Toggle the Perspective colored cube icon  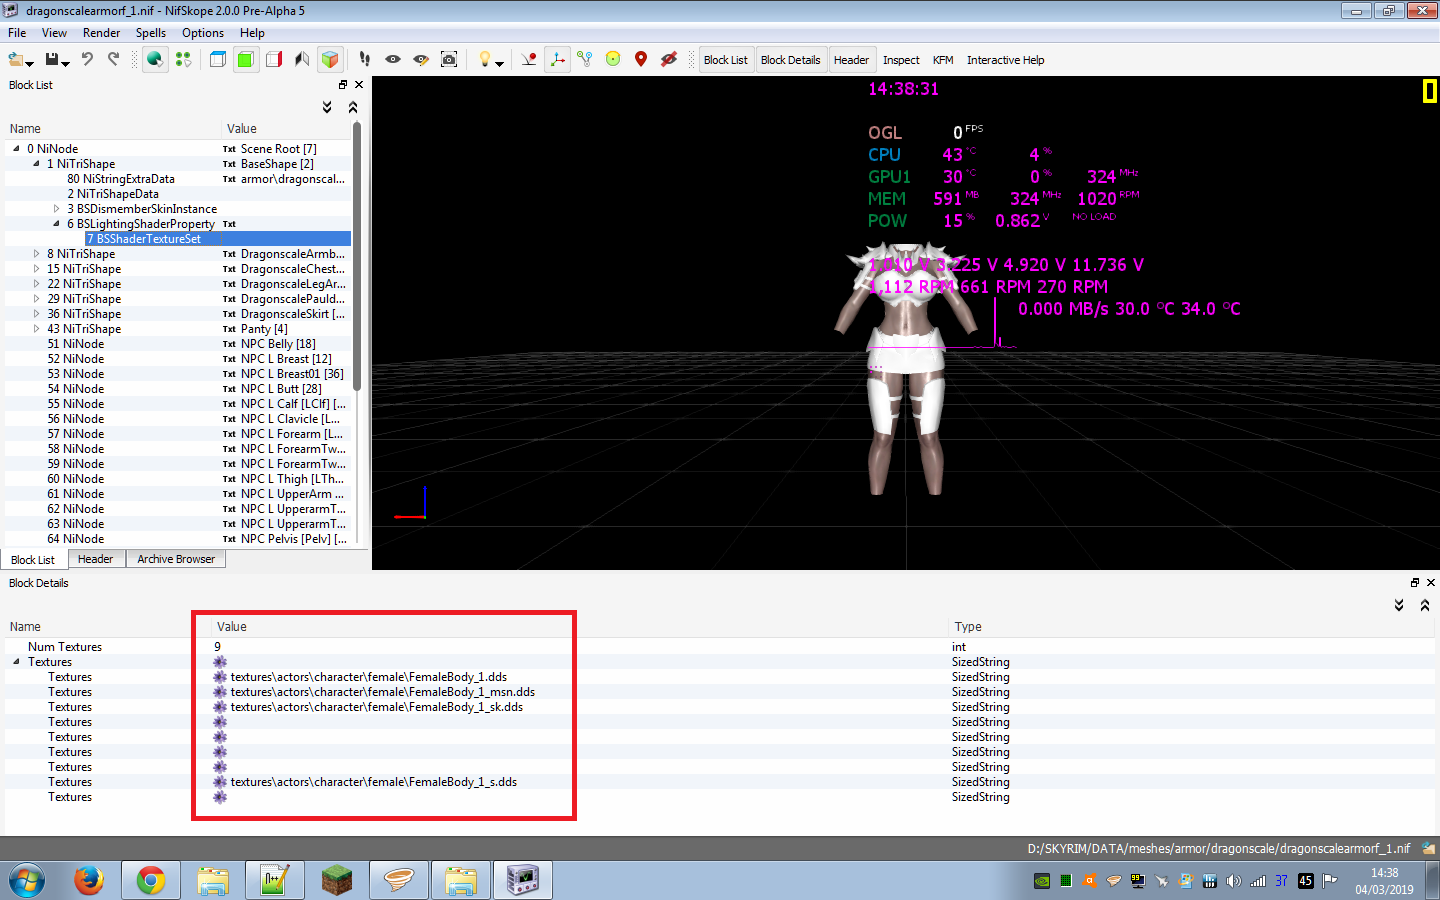pos(329,60)
